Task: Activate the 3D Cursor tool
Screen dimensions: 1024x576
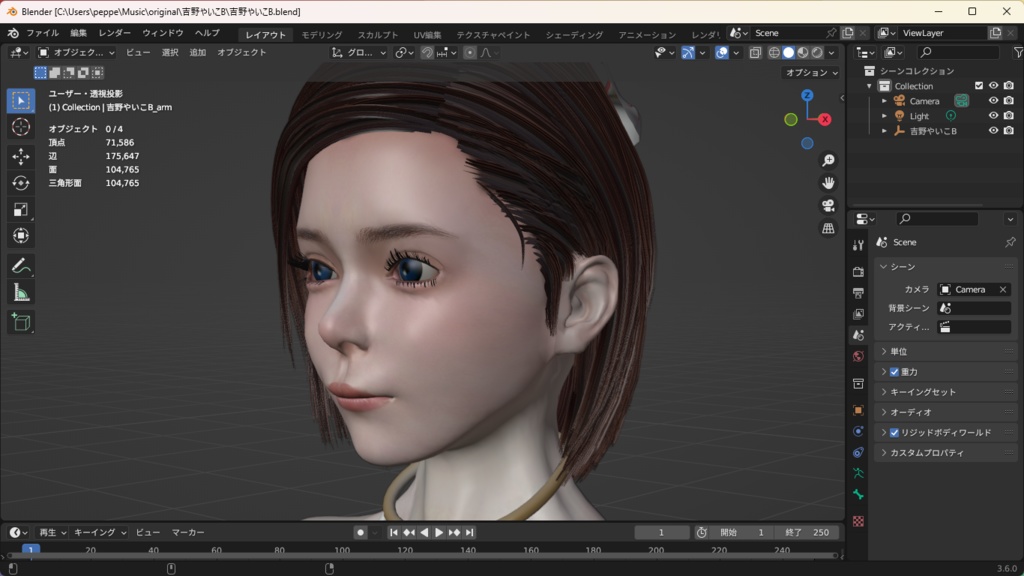Action: (x=21, y=128)
